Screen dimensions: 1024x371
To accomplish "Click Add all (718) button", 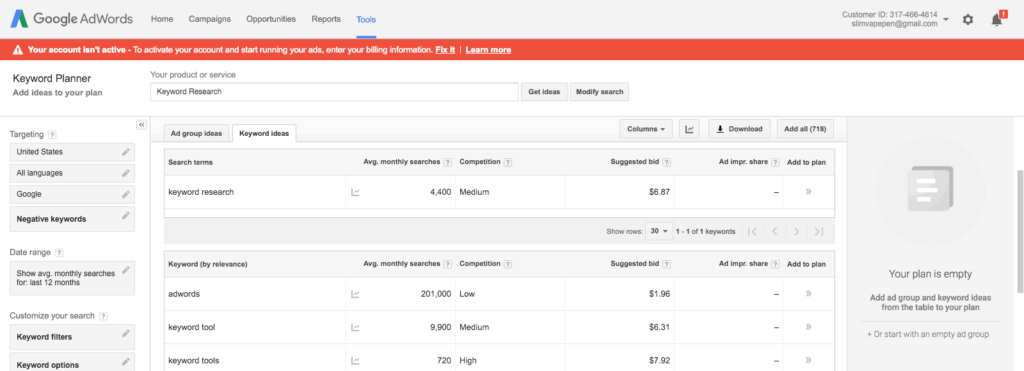I will [x=805, y=129].
